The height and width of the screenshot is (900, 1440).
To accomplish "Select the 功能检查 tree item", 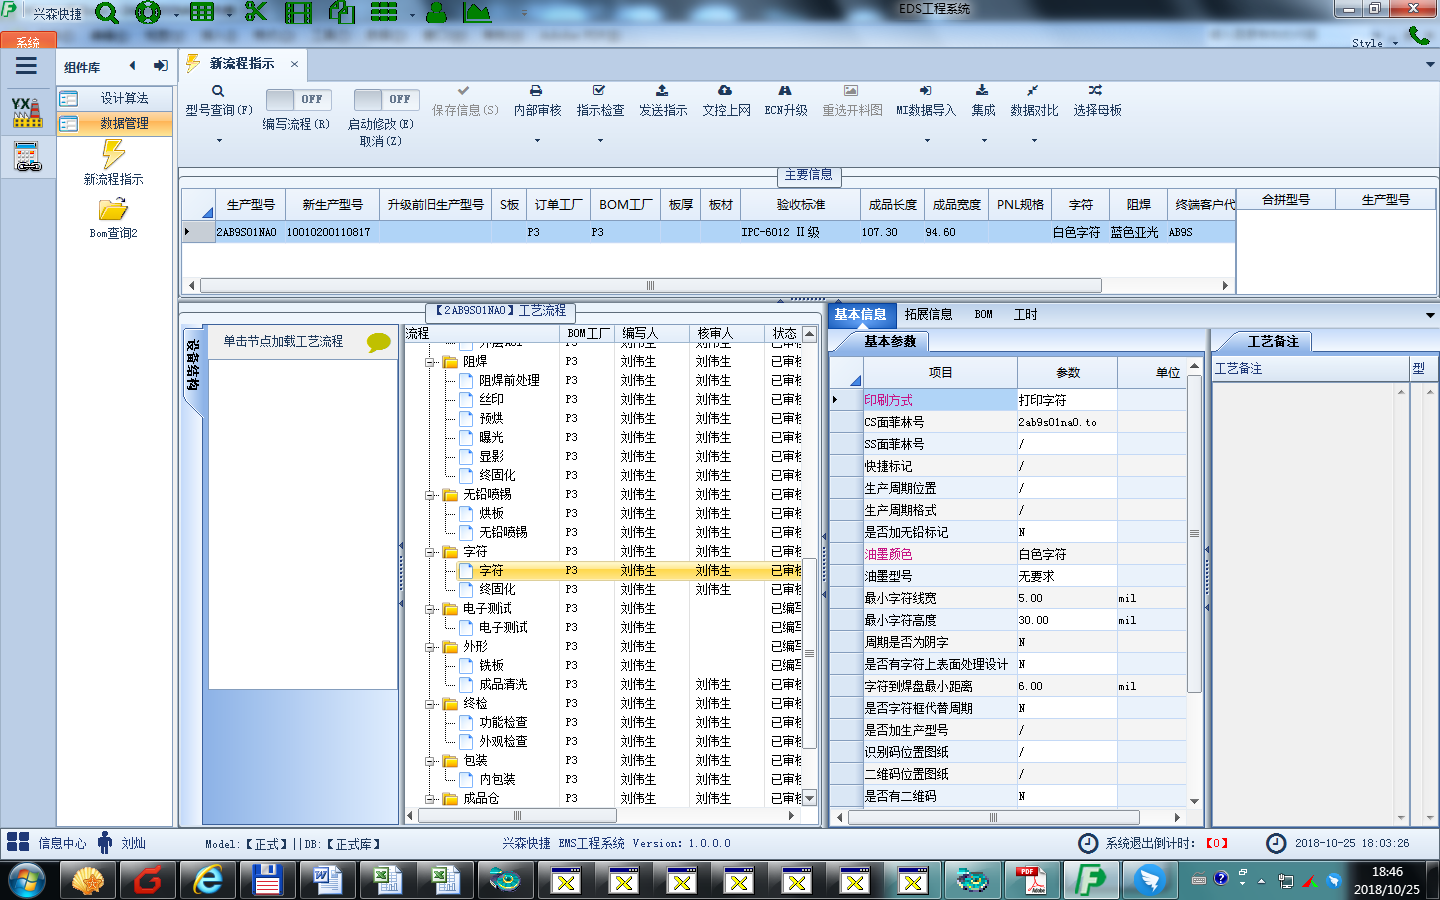I will pos(503,723).
